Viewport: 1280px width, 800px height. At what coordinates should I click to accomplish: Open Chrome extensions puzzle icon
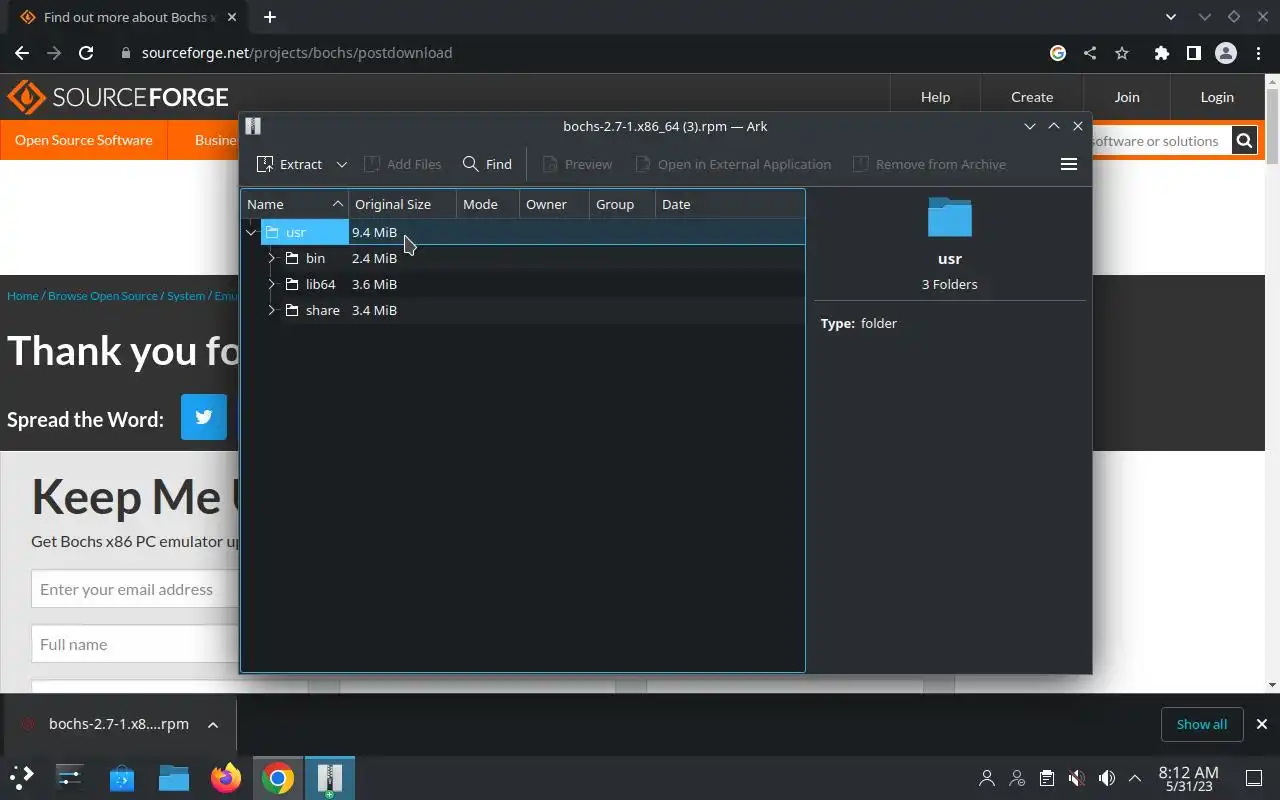tap(1161, 53)
